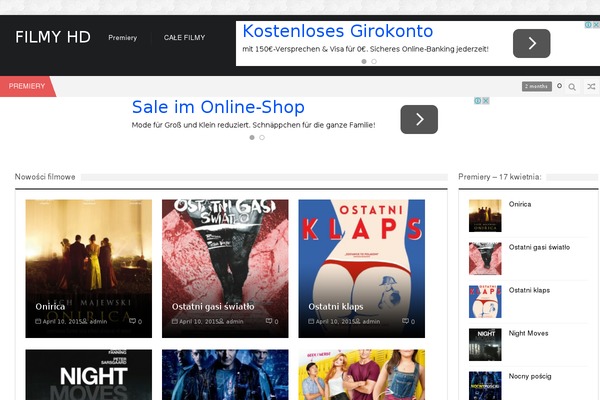
Task: Open Night Moves sidebar thumbnail
Action: click(485, 344)
